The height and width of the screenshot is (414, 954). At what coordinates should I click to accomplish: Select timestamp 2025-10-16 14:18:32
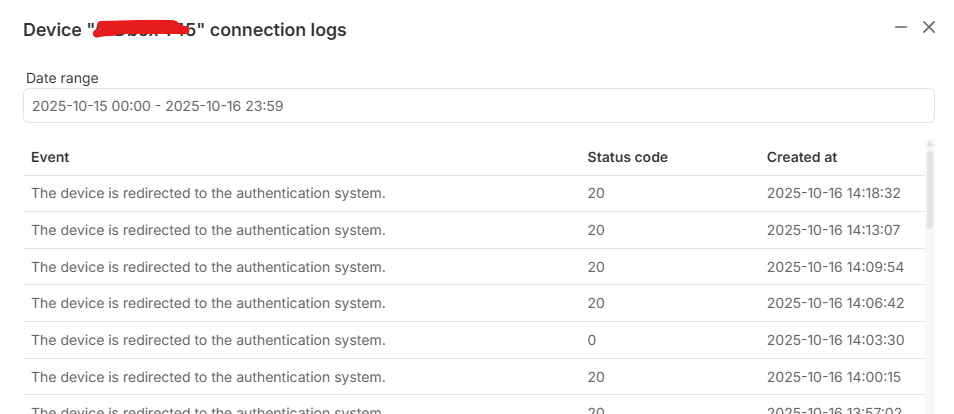834,194
